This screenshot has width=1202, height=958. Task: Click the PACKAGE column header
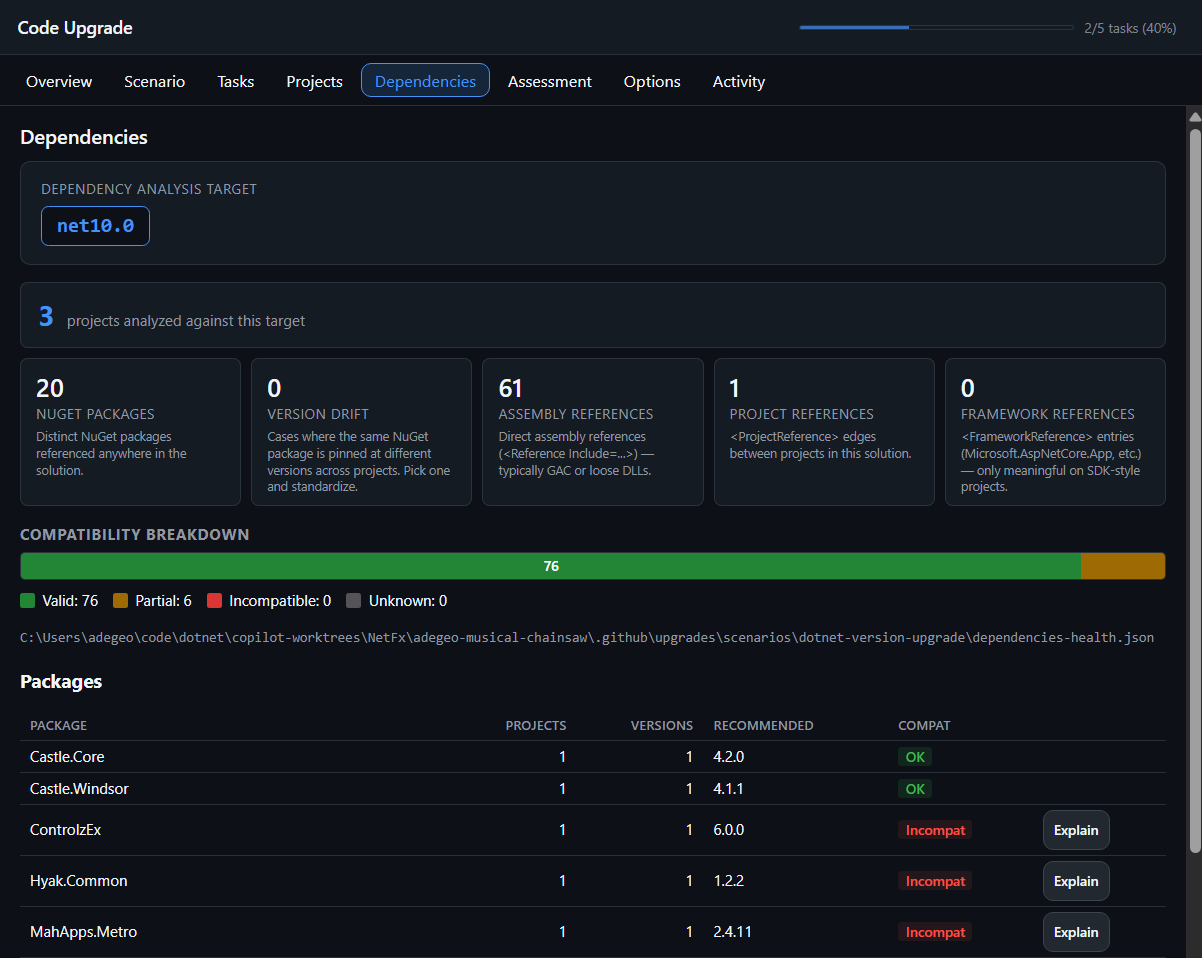tap(58, 725)
